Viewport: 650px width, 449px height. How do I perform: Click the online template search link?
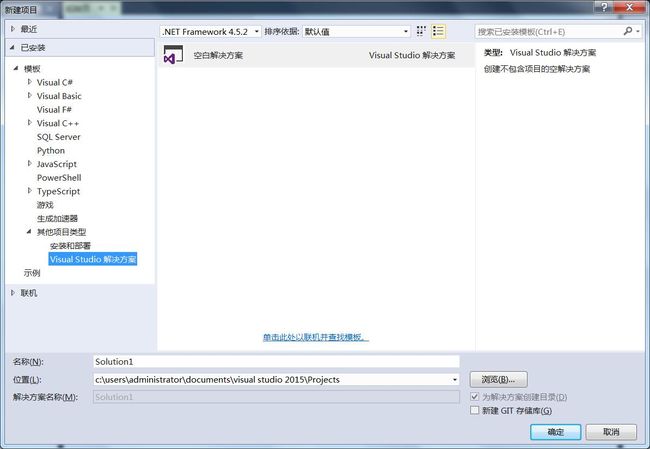click(x=316, y=337)
